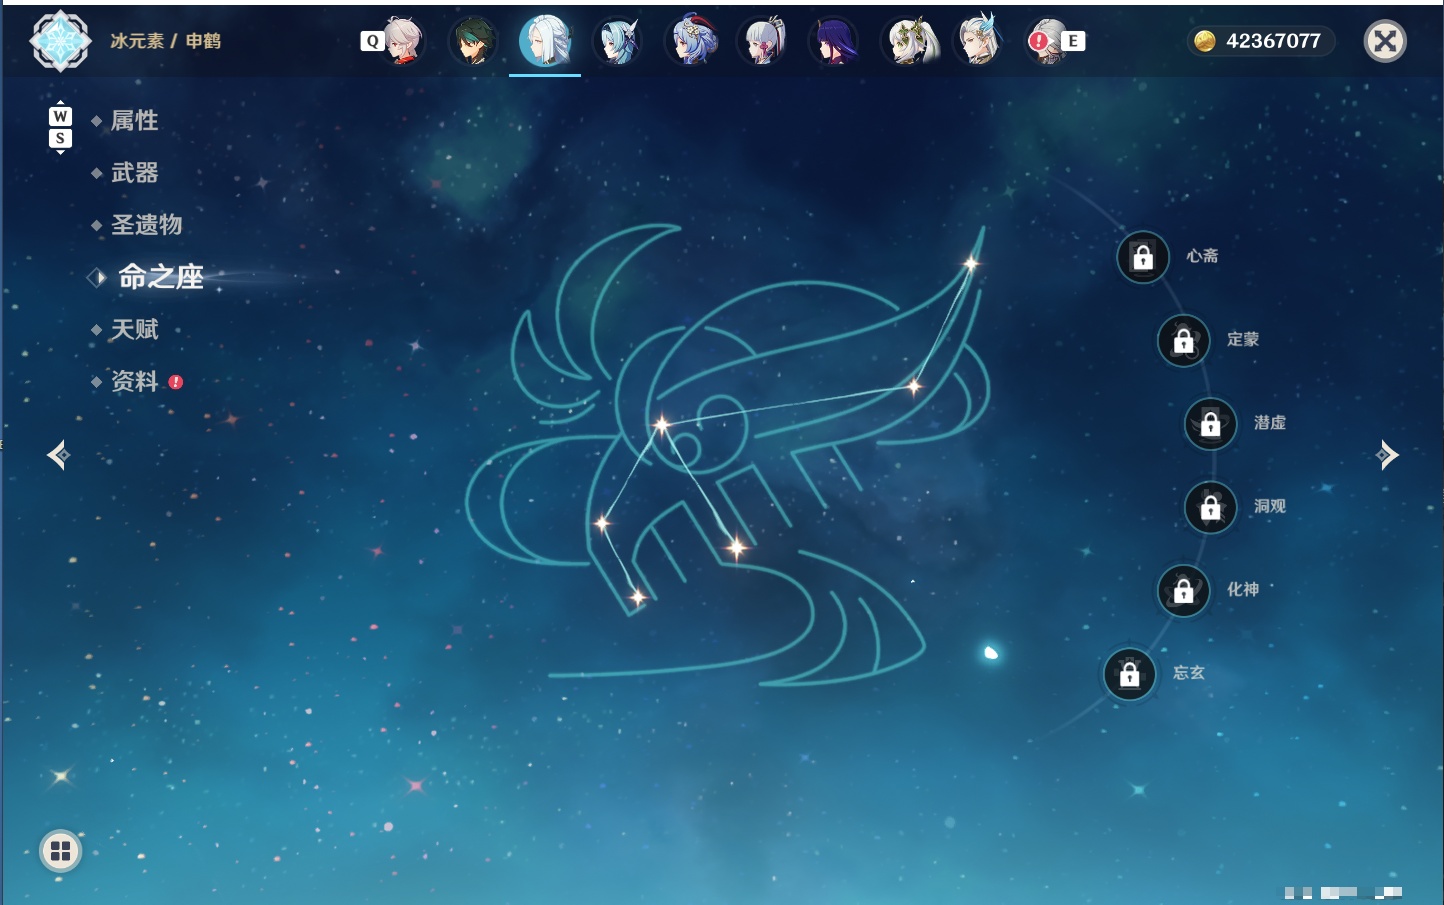
Task: Select the locked 化神 constellation icon
Action: pos(1183,591)
